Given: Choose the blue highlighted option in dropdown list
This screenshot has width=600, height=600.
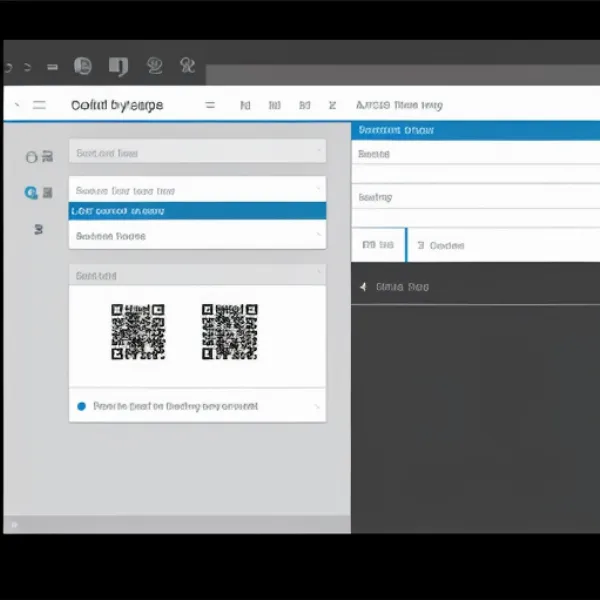Looking at the screenshot, I should [x=197, y=211].
